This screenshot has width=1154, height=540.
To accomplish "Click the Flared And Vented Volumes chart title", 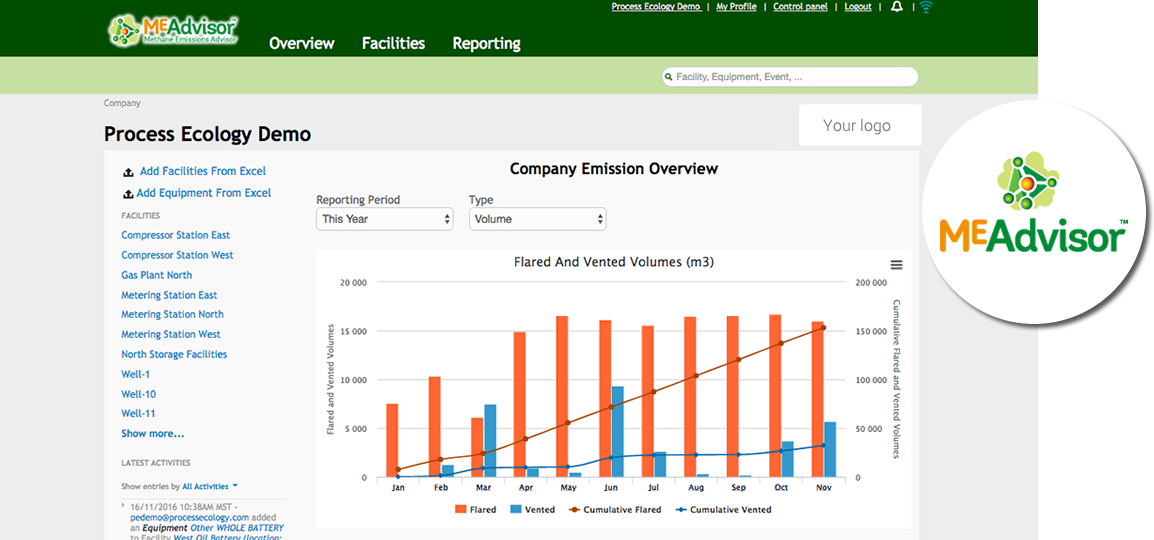I will [614, 262].
